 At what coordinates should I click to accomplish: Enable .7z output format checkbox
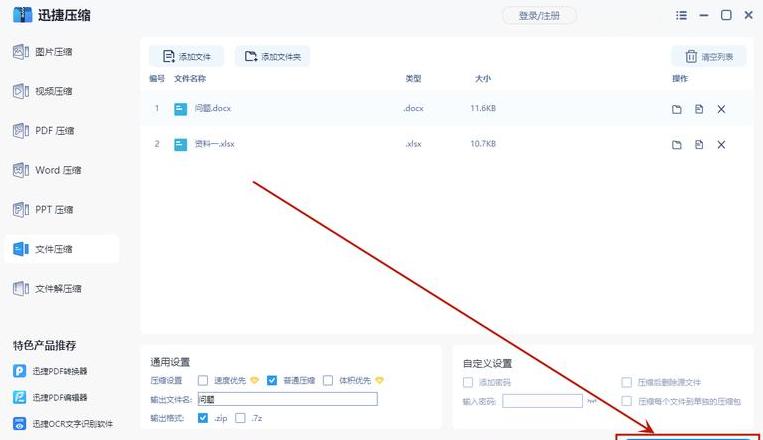(x=240, y=418)
